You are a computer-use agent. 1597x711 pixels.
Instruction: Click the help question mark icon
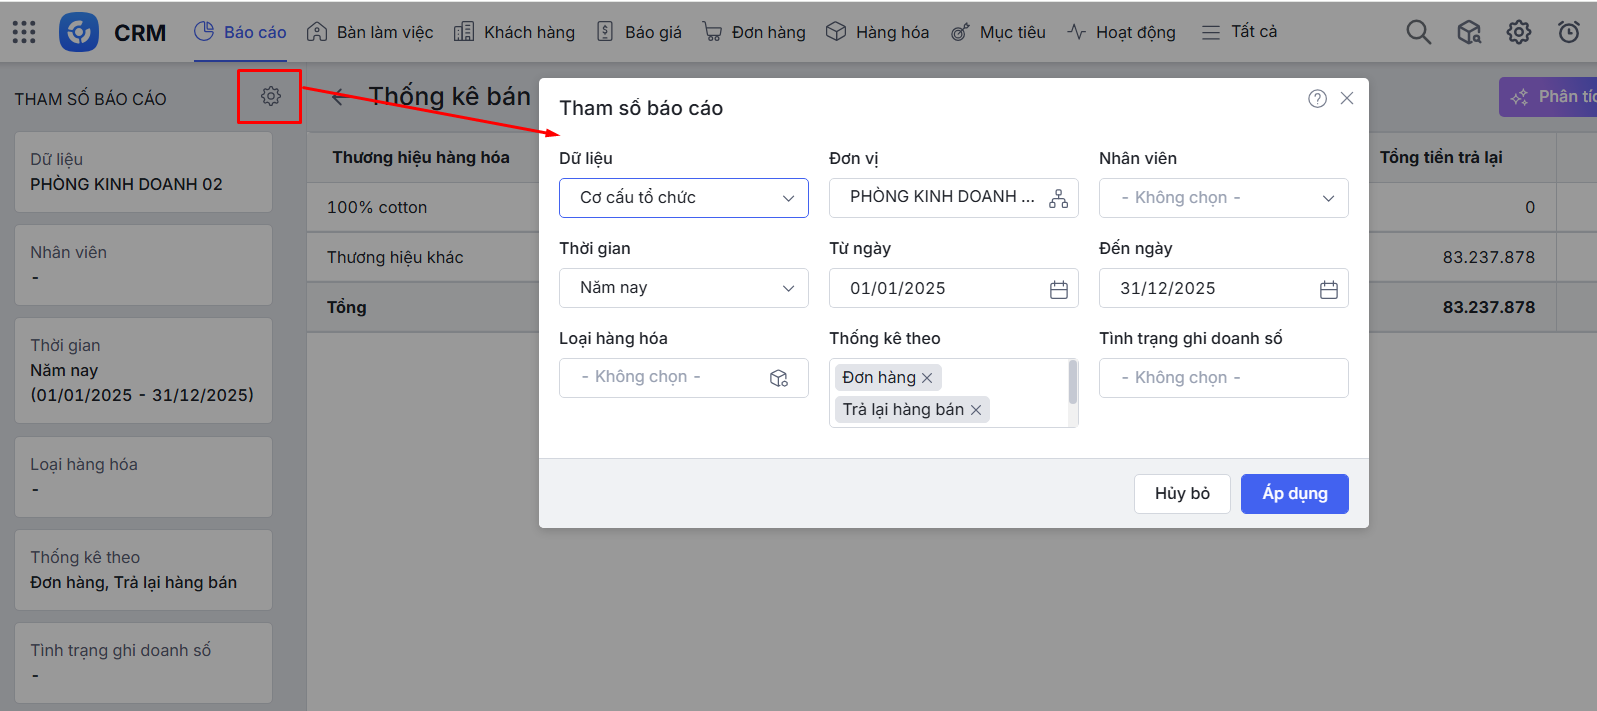tap(1317, 98)
